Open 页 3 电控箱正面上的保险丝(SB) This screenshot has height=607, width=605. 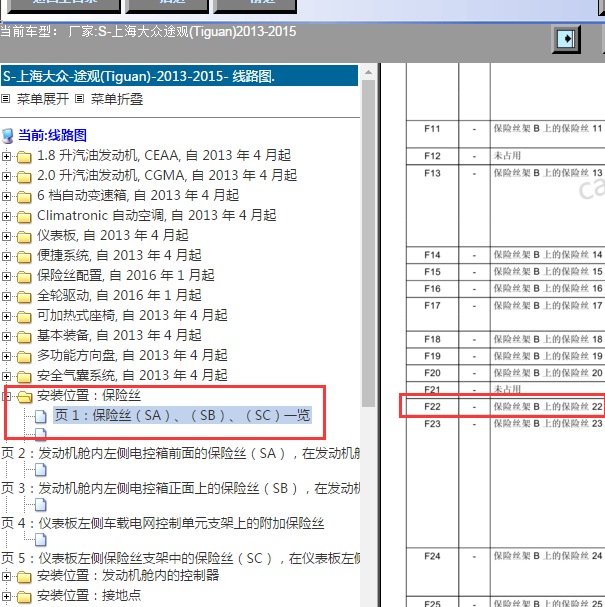coord(180,489)
